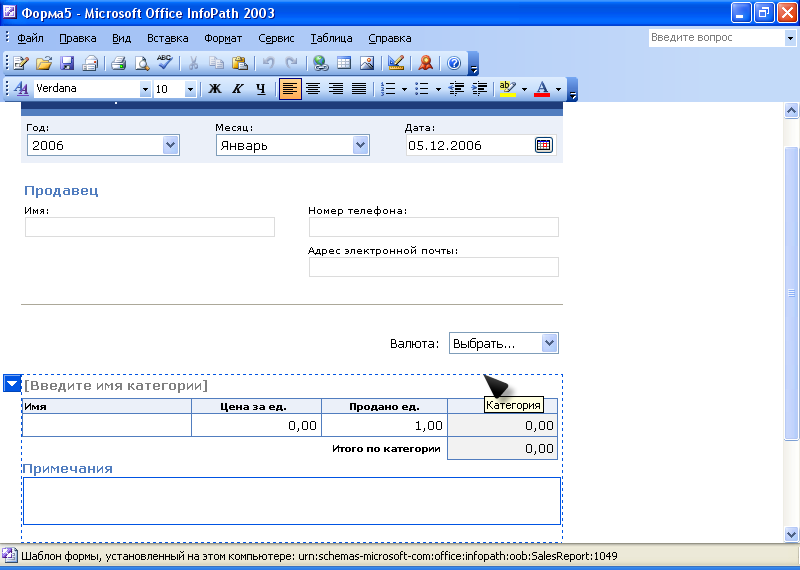
Task: Open the InfoPath Help icon
Action: pyautogui.click(x=454, y=63)
